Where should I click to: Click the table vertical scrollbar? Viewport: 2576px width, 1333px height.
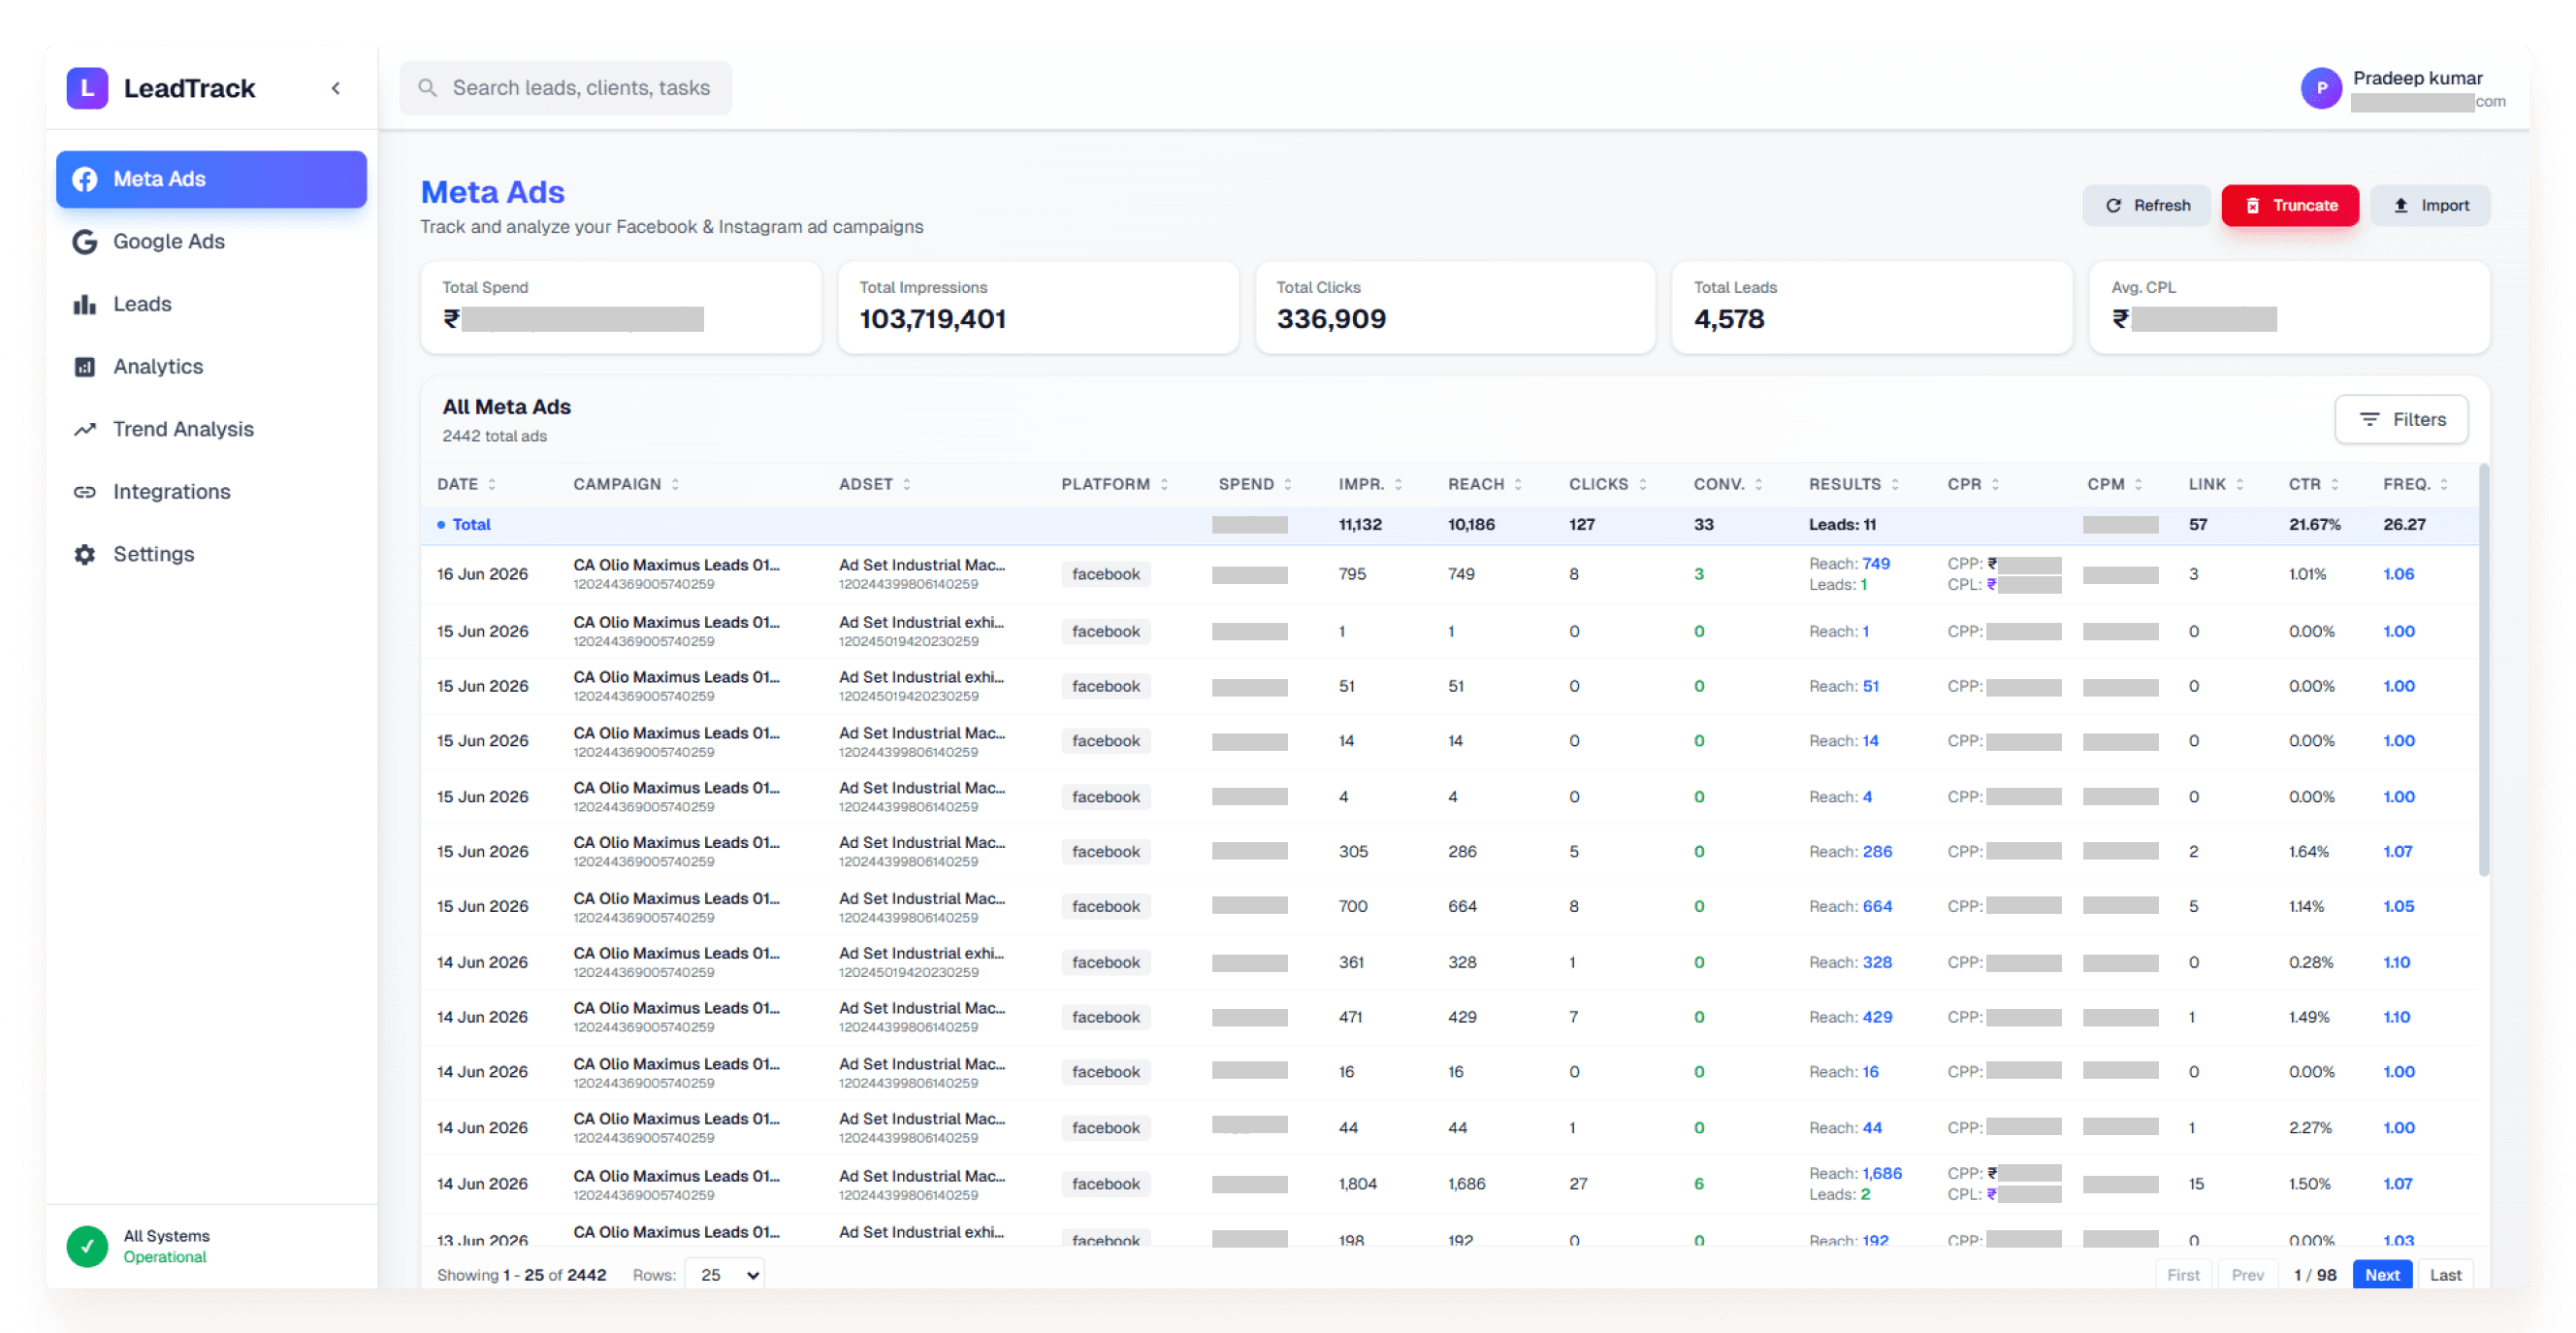(x=2483, y=670)
